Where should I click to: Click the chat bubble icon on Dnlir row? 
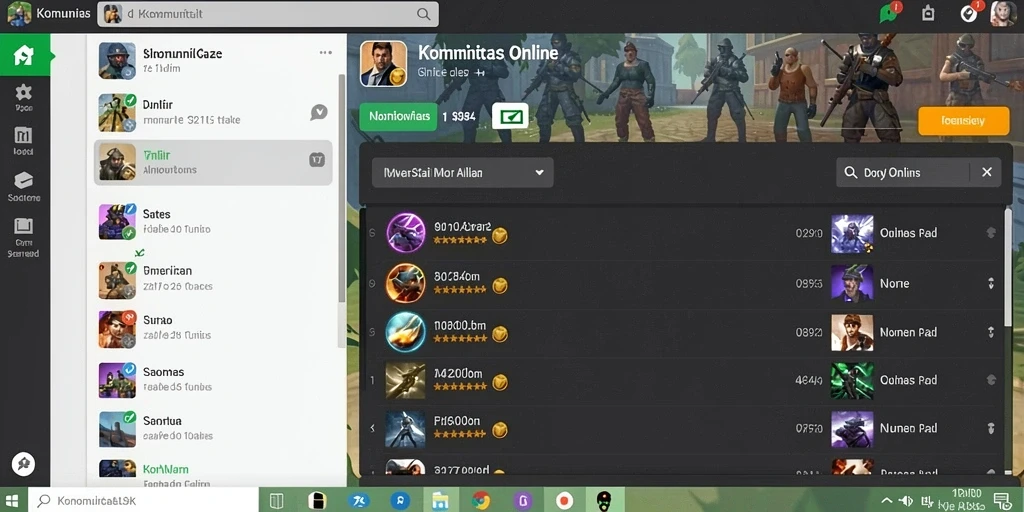pyautogui.click(x=318, y=112)
